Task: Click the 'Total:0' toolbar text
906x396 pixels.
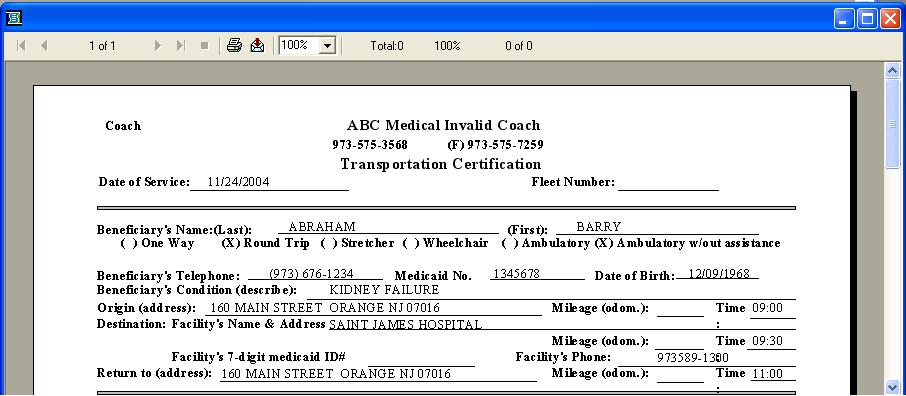Action: 387,46
